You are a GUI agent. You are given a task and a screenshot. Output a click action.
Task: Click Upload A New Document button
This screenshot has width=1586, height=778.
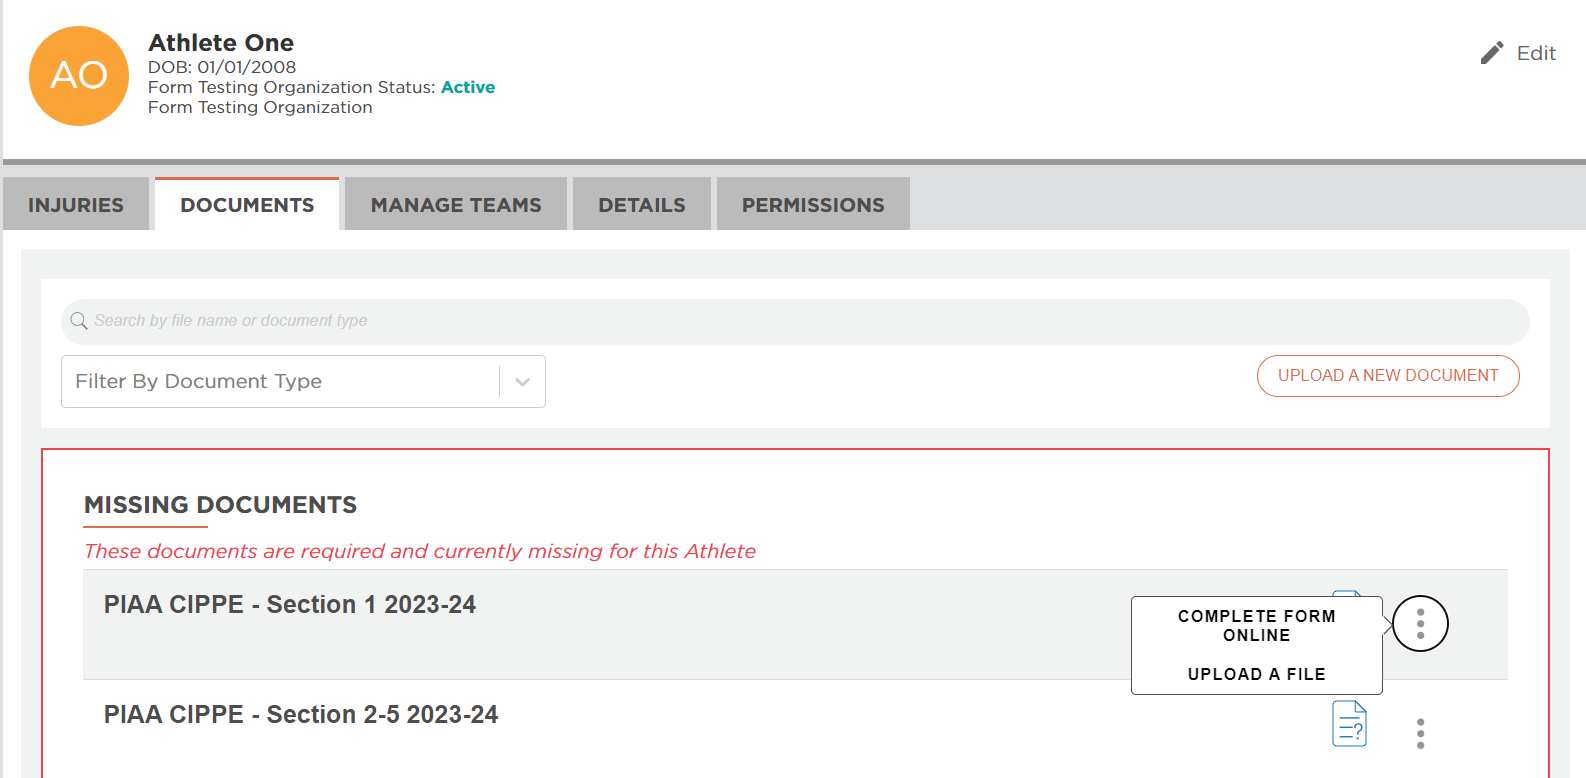click(1388, 376)
